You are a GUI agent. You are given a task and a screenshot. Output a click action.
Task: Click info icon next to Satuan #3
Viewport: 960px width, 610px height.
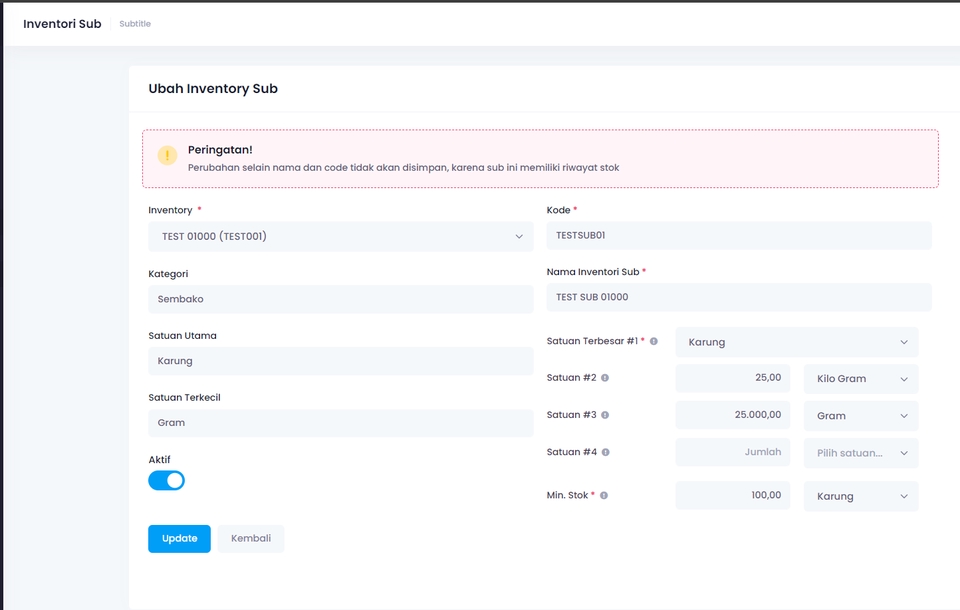605,415
